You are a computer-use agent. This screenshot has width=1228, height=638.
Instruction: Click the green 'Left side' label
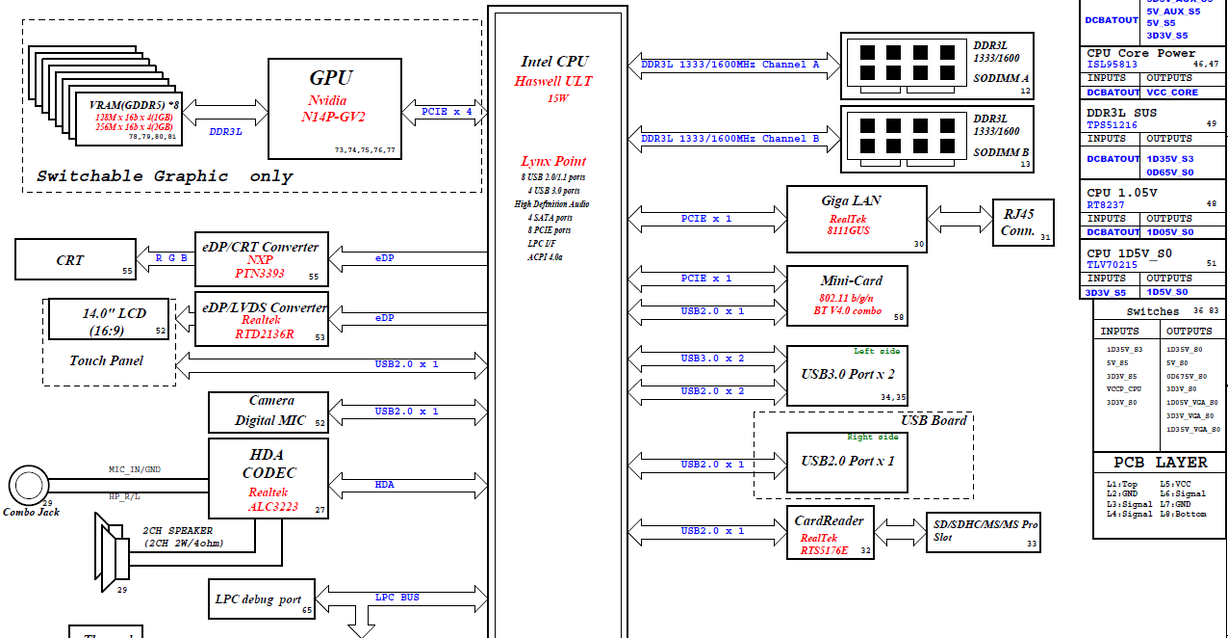[x=877, y=351]
